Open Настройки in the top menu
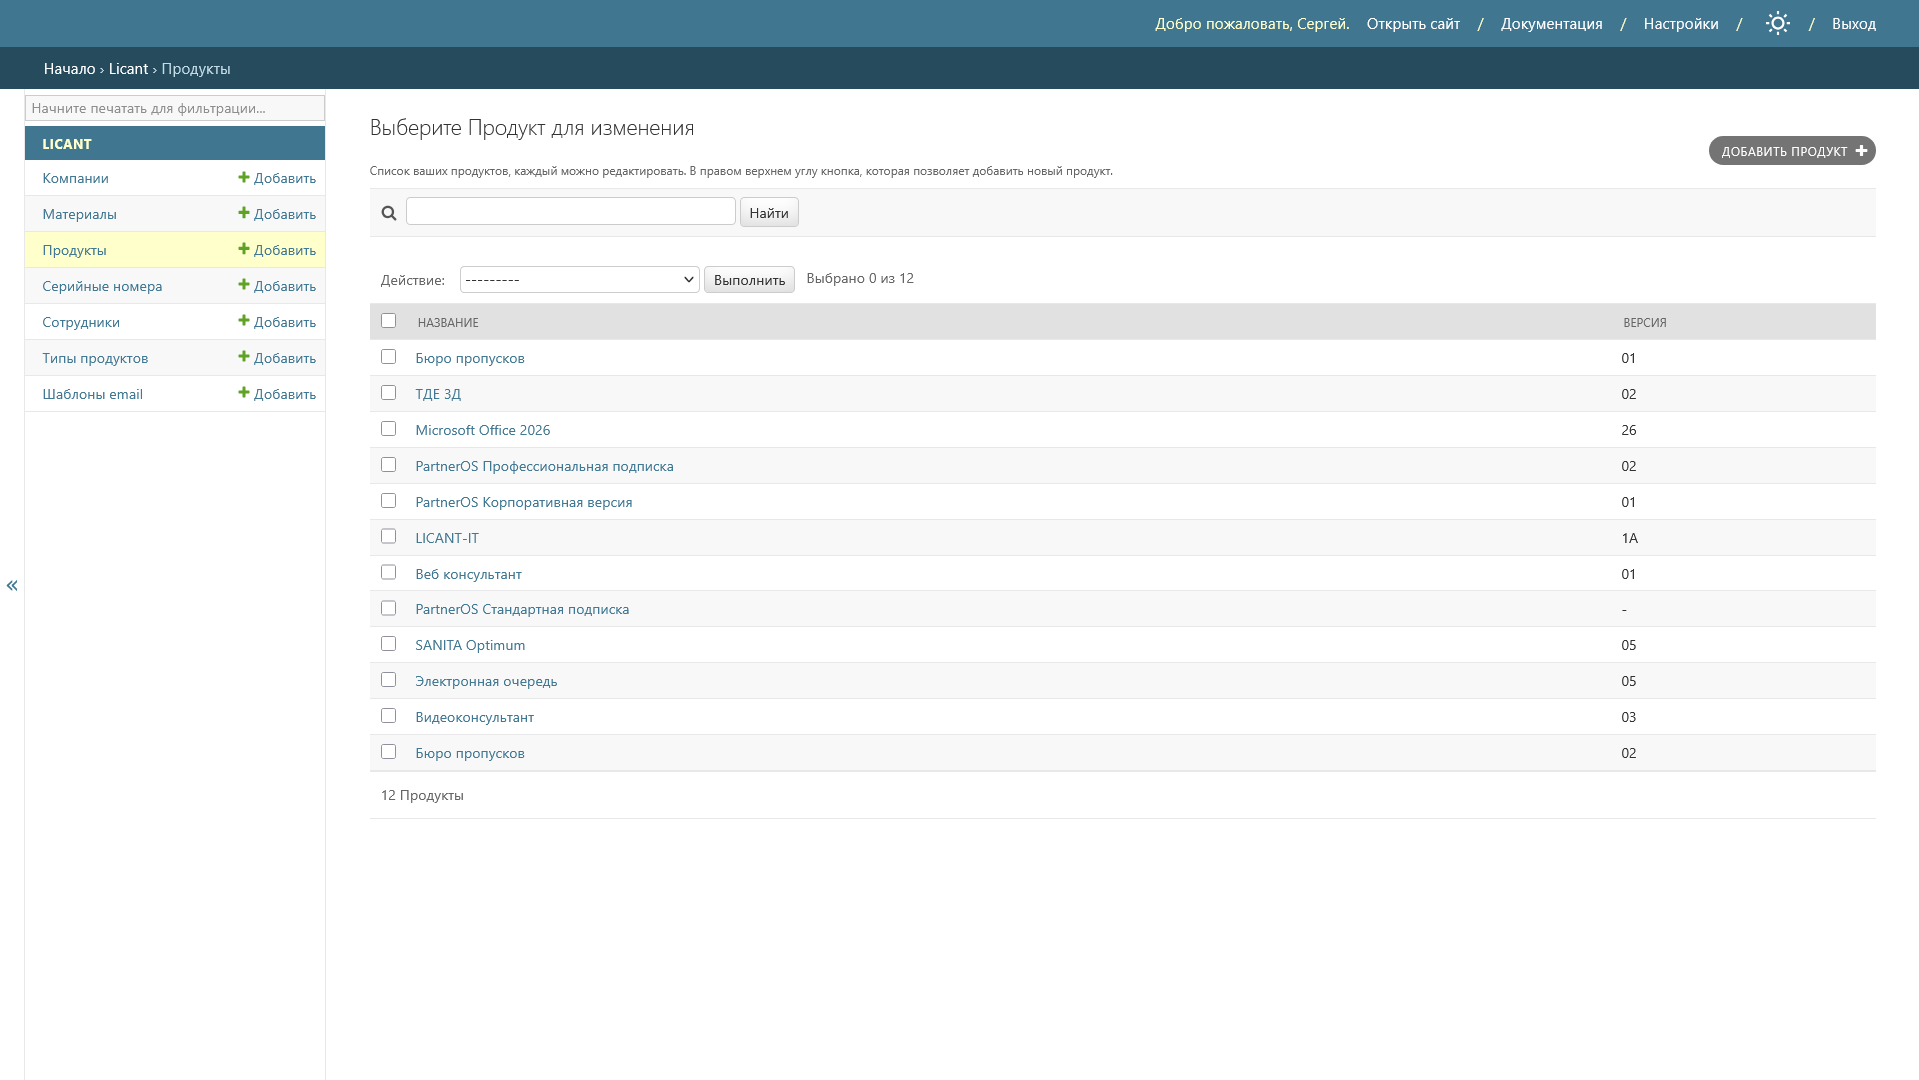The height and width of the screenshot is (1080, 1919). click(1680, 24)
